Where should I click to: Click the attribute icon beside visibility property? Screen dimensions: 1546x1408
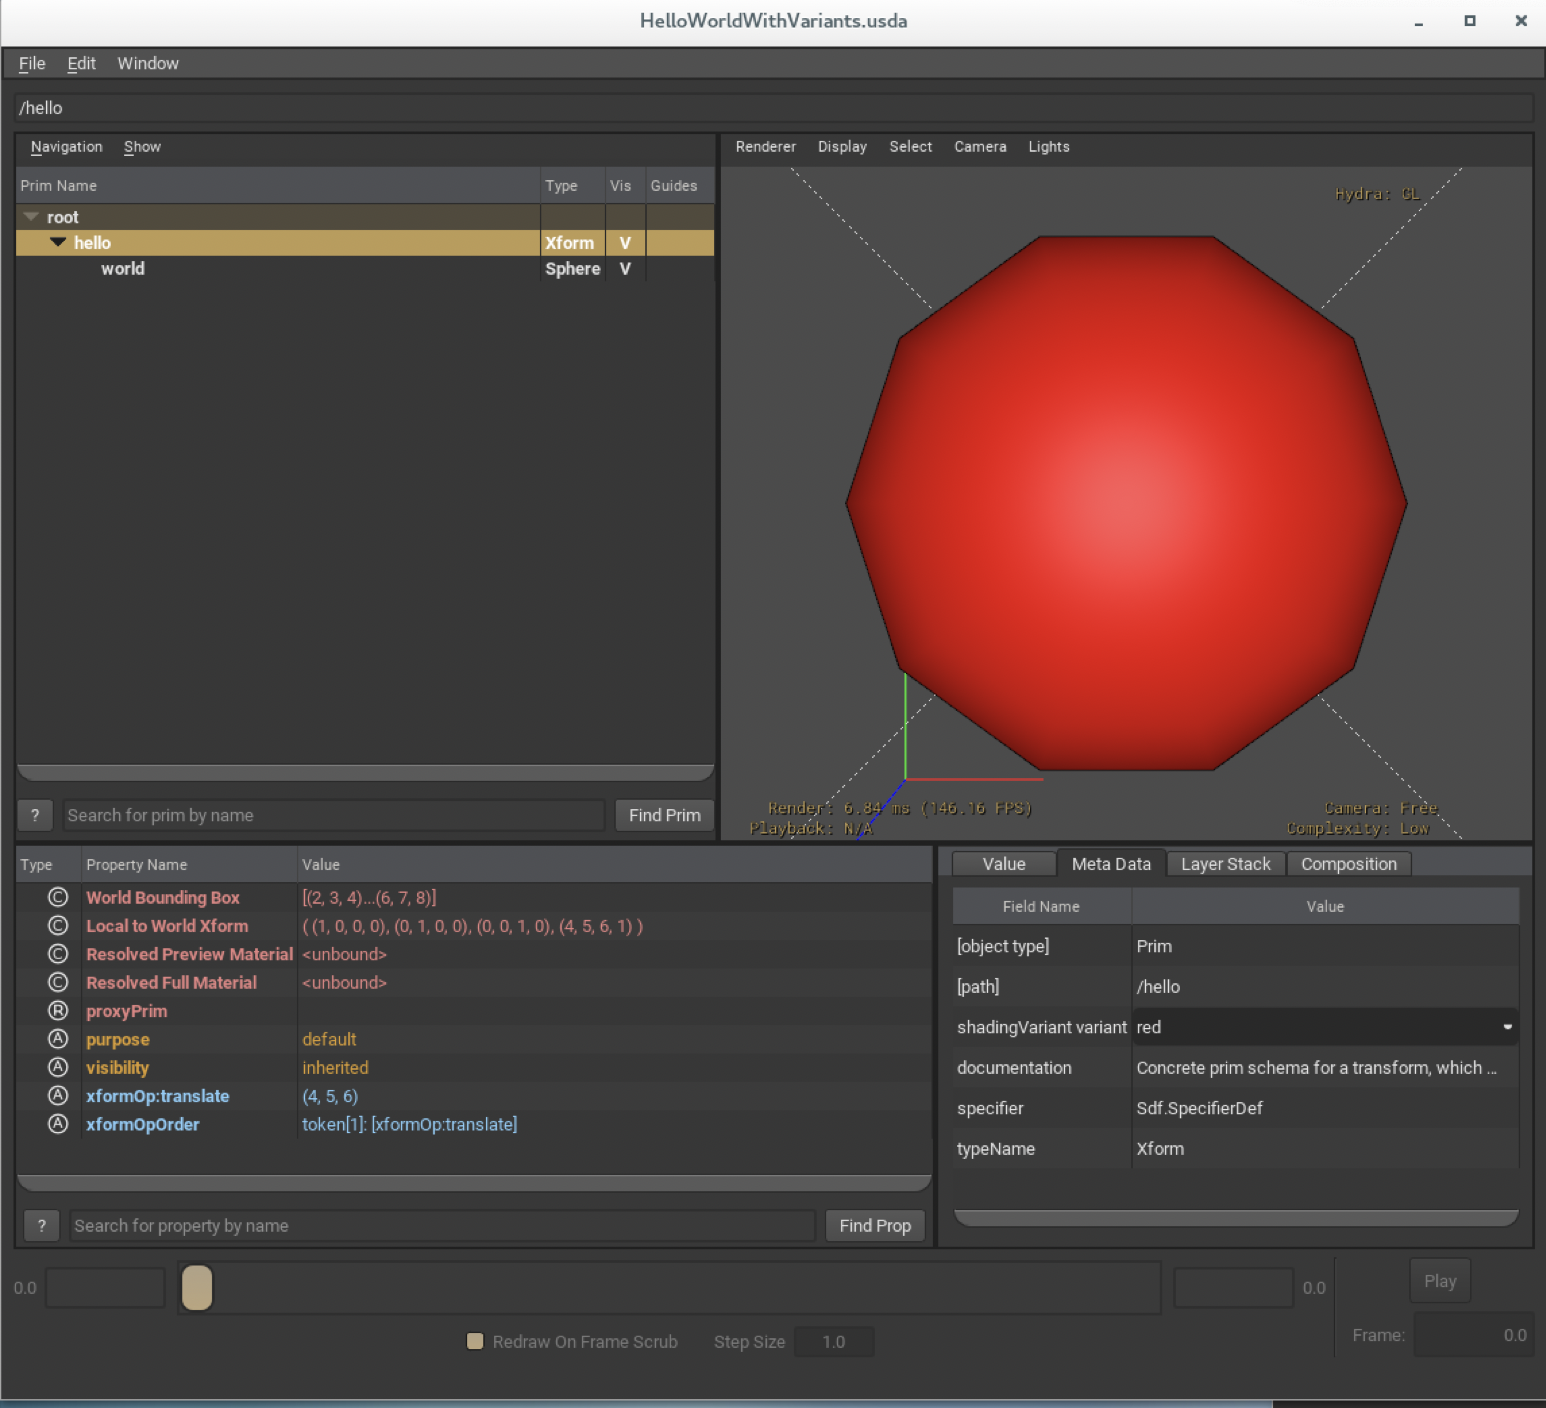click(58, 1067)
